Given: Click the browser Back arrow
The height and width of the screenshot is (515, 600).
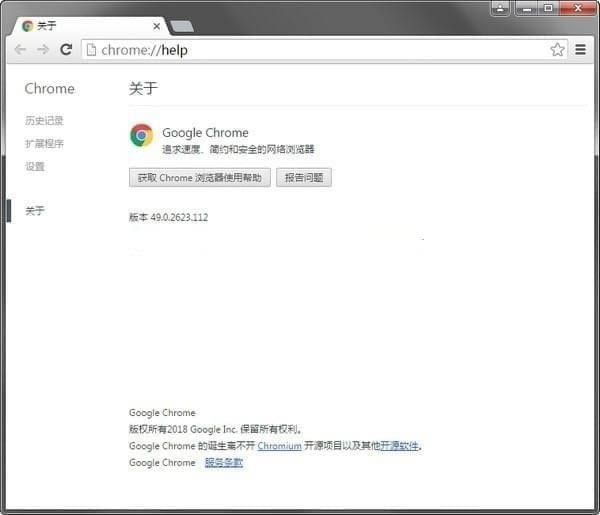Looking at the screenshot, I should click(x=20, y=49).
